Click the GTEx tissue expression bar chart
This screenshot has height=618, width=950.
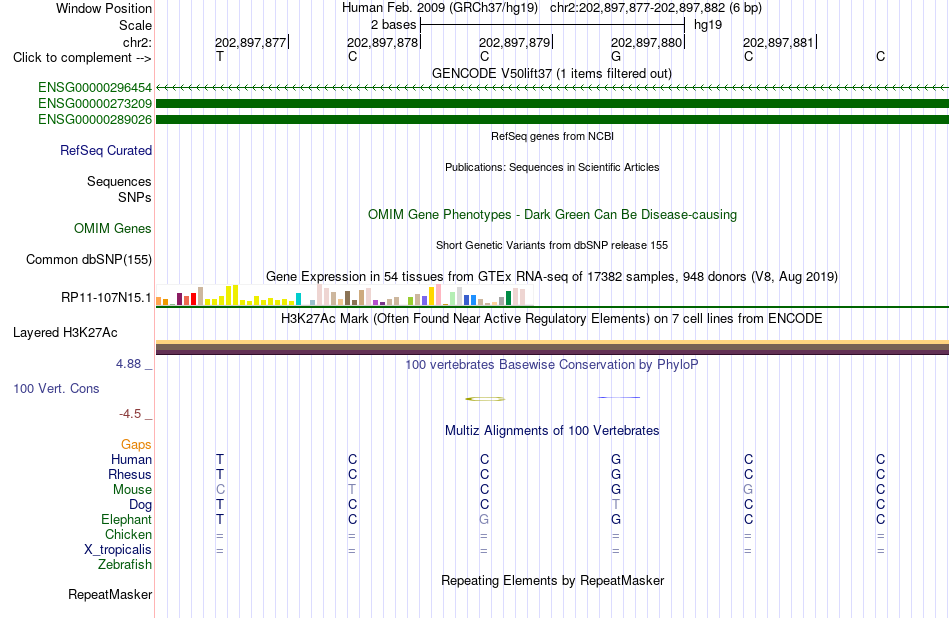pos(345,295)
